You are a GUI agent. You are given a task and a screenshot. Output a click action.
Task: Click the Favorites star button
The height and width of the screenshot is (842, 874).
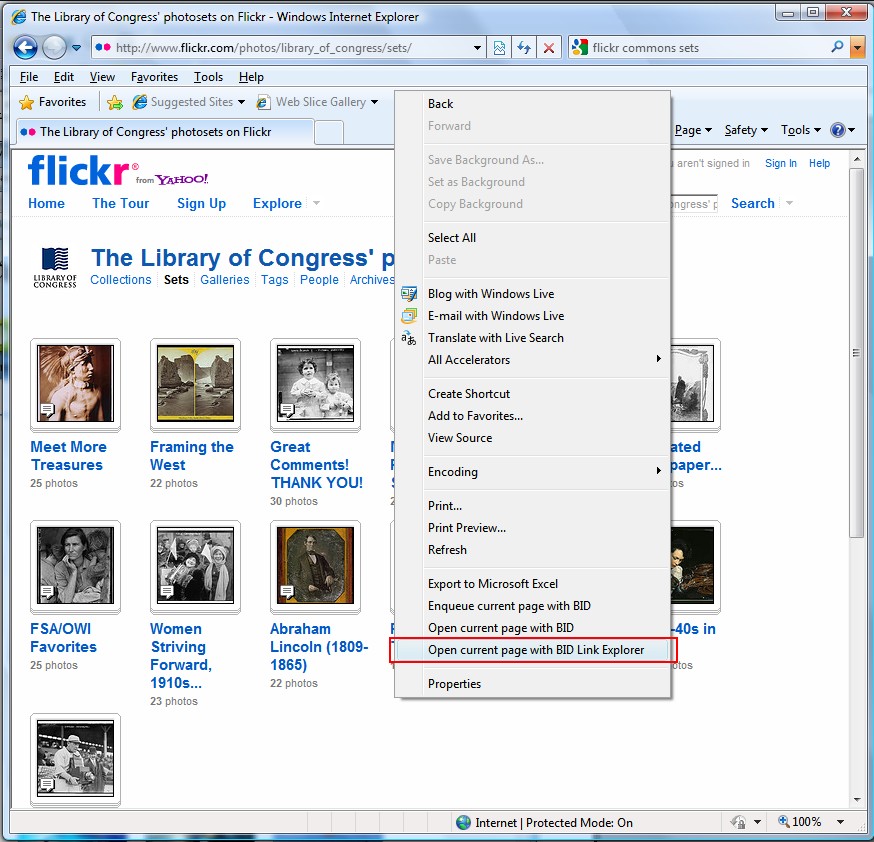[x=52, y=102]
